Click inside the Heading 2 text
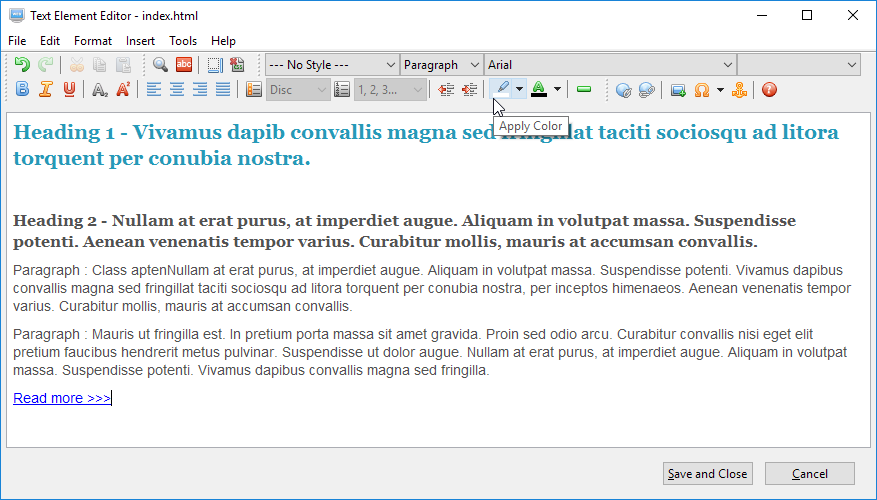 pyautogui.click(x=404, y=231)
